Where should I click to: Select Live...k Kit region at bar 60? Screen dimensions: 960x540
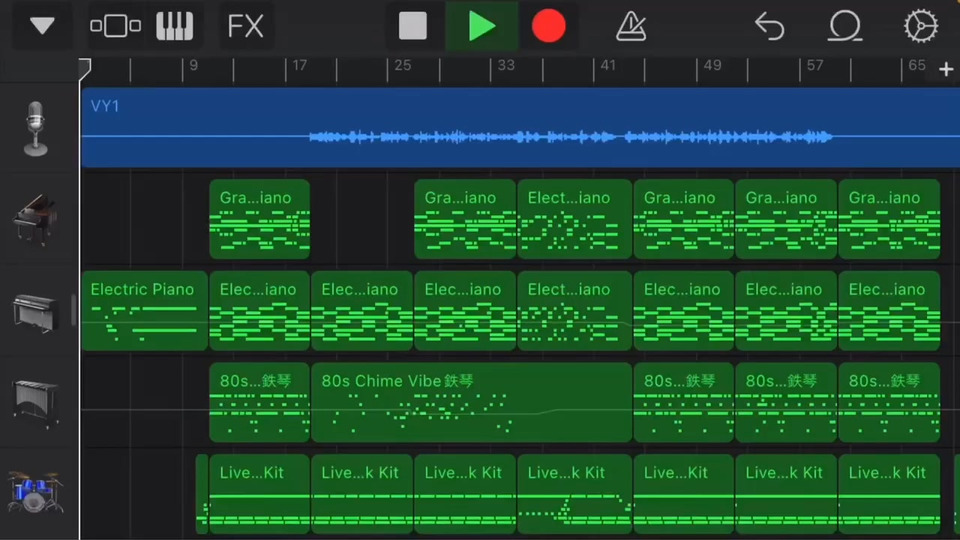point(889,494)
